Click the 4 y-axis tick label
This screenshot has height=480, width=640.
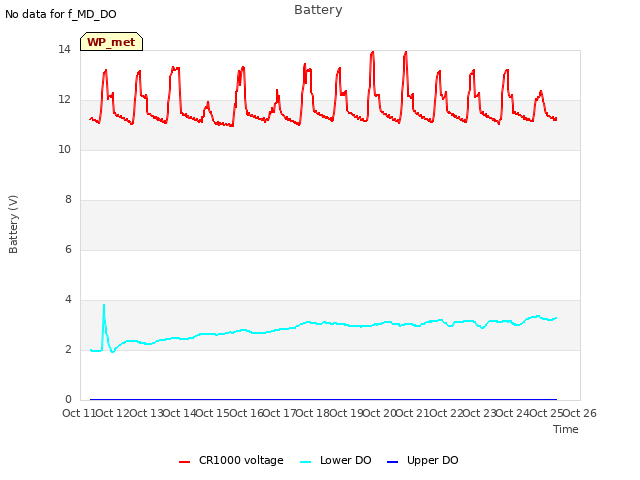pos(68,299)
